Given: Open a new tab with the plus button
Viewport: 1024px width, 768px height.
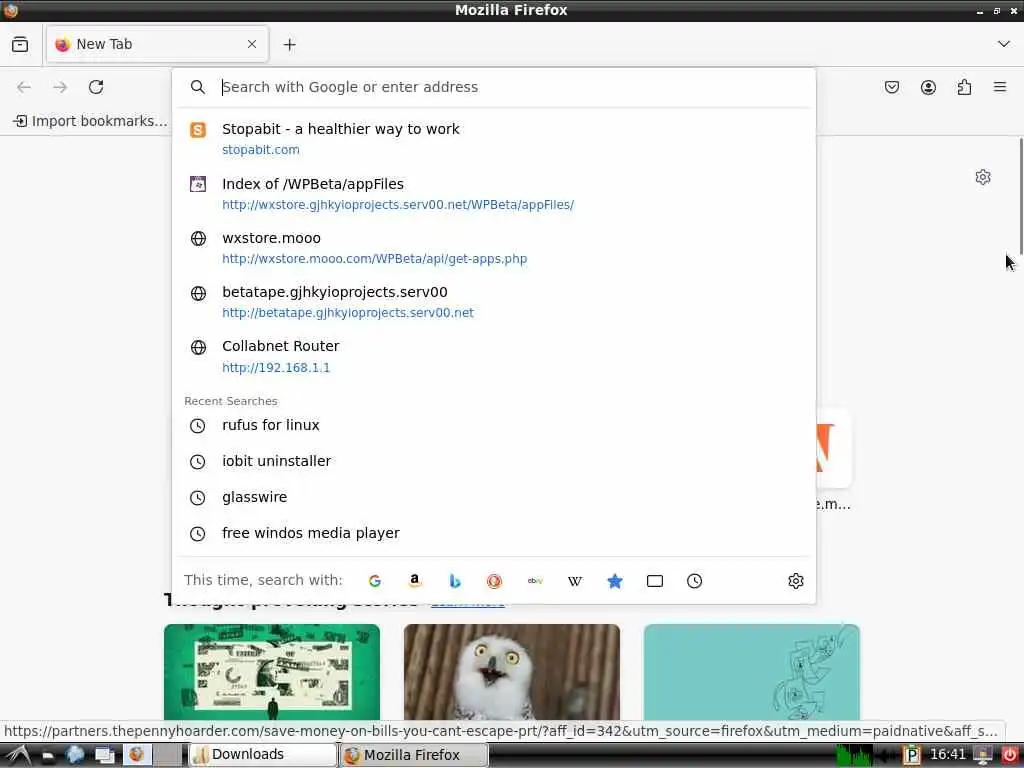Looking at the screenshot, I should click(x=289, y=44).
